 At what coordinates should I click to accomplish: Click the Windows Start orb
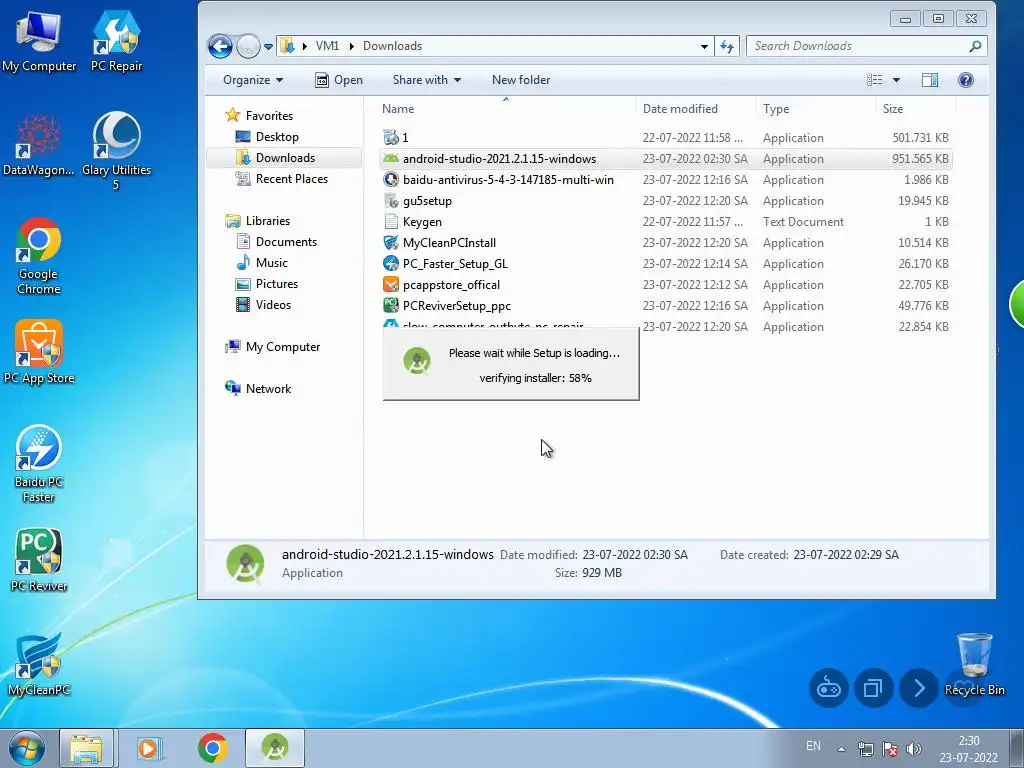pyautogui.click(x=26, y=748)
